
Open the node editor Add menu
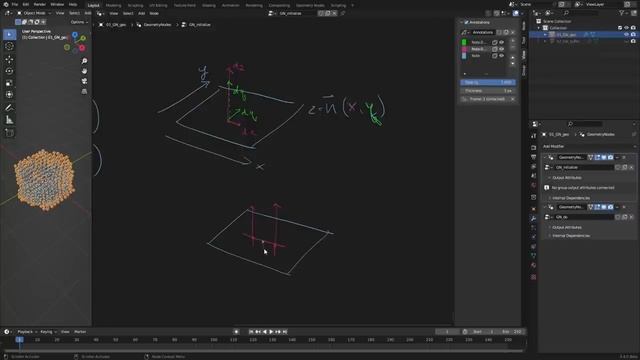pyautogui.click(x=141, y=13)
